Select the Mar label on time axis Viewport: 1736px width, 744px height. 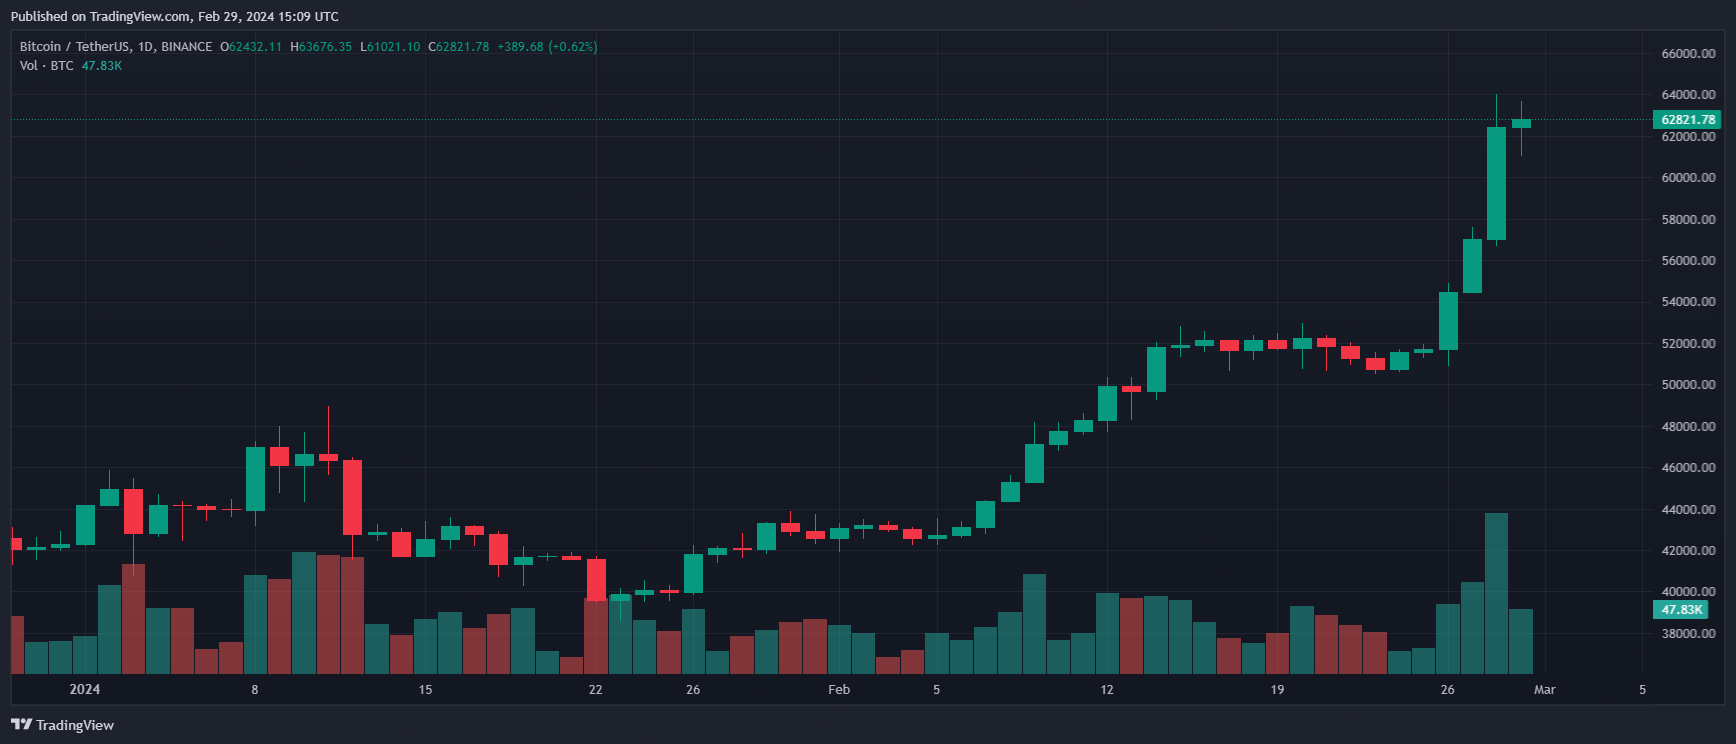coord(1544,690)
